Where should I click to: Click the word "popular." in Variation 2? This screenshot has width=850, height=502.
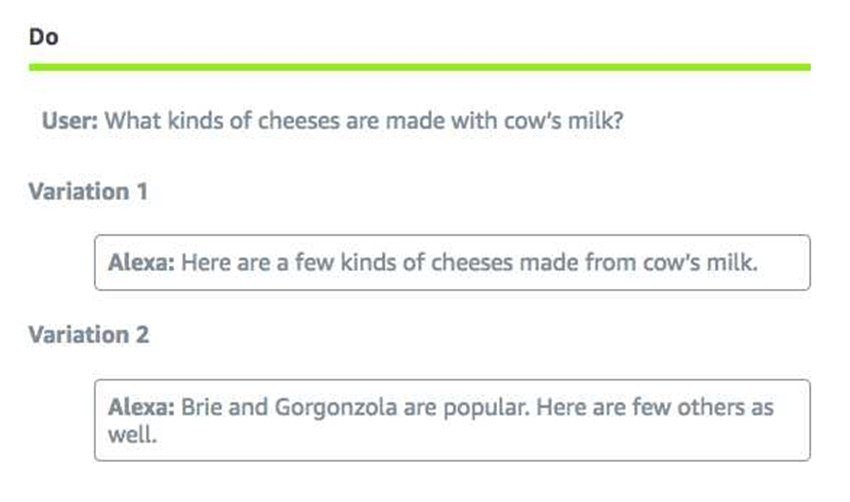pyautogui.click(x=486, y=407)
